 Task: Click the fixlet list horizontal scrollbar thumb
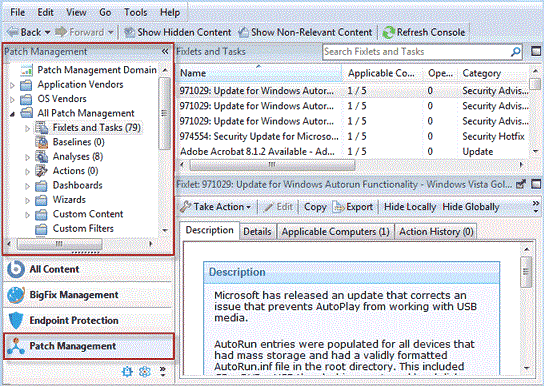pos(272,165)
